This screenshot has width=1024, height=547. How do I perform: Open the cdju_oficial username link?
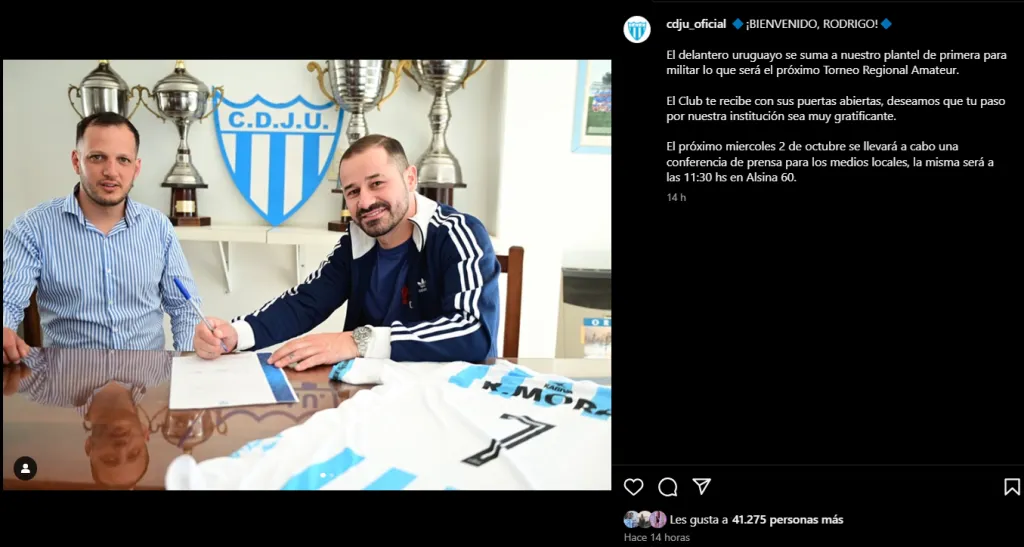(x=696, y=24)
